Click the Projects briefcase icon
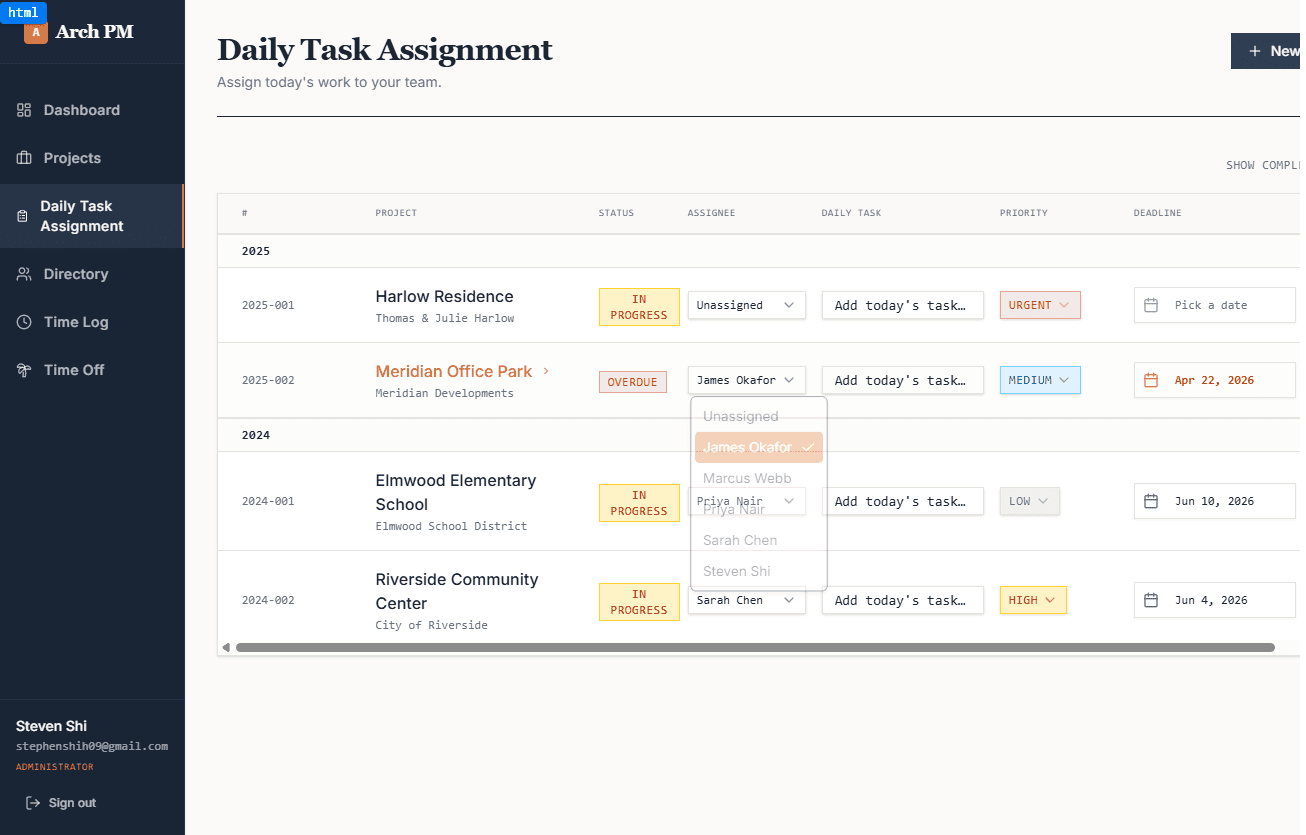Screen dimensions: 1306x835 point(24,158)
